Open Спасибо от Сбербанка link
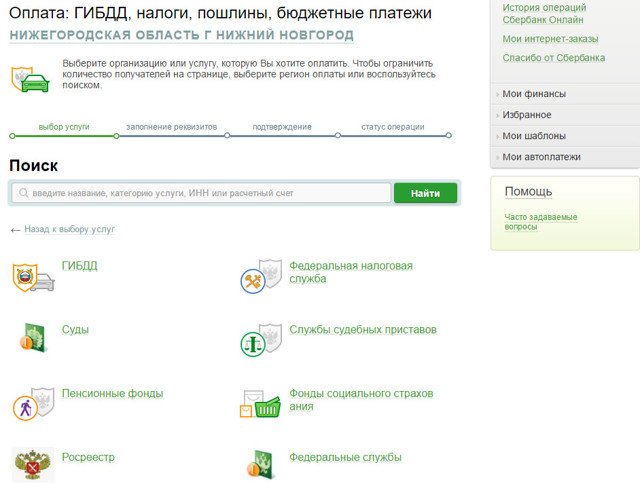This screenshot has width=640, height=484. click(553, 58)
